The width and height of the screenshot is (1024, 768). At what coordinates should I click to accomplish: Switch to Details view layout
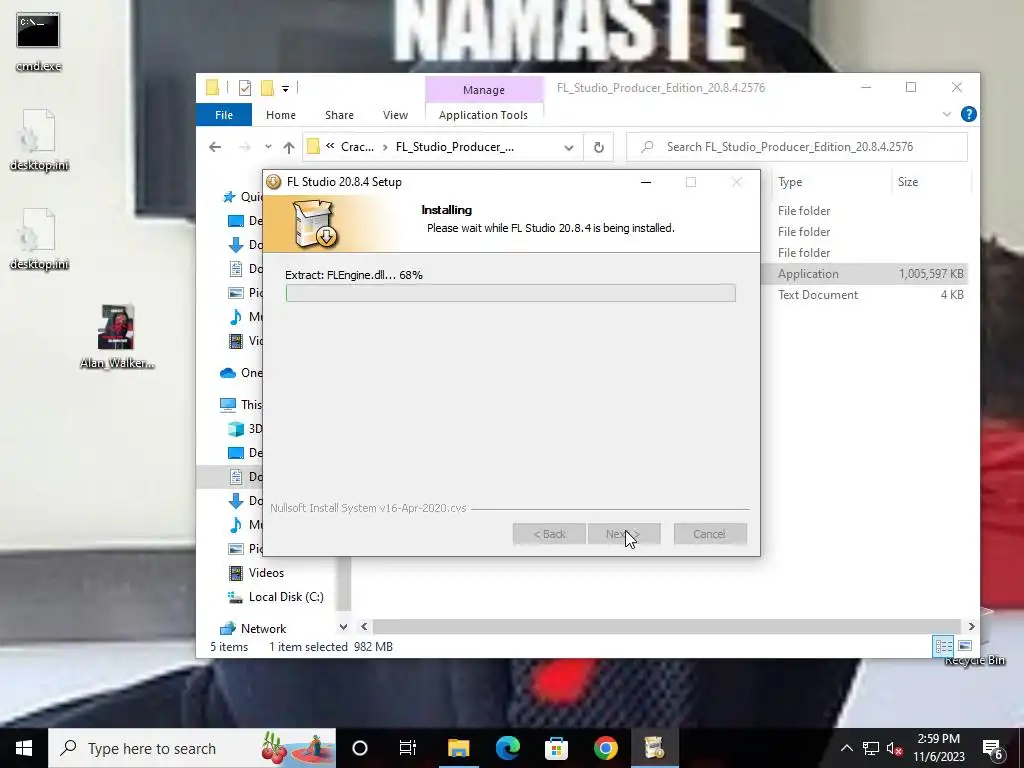(943, 647)
